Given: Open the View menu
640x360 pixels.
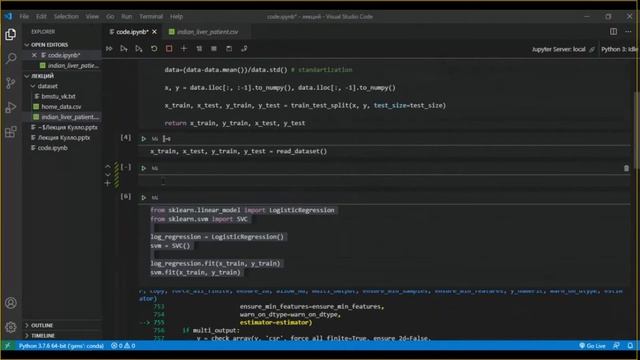Looking at the screenshot, I should pos(92,16).
